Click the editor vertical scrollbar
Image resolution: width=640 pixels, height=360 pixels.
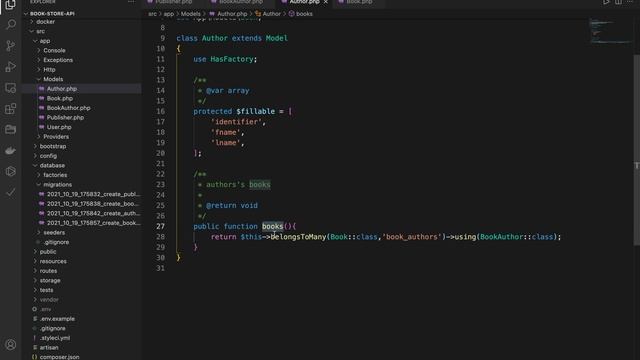point(636,150)
